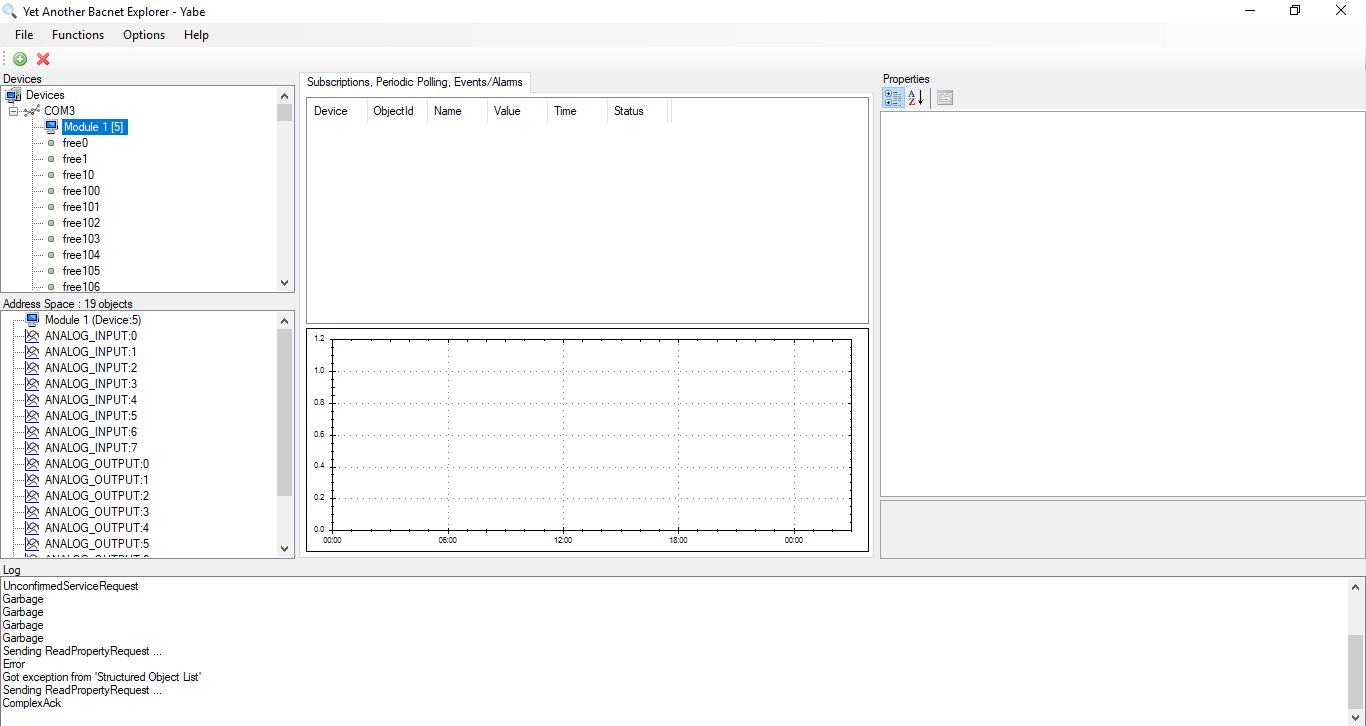Click the green add device icon
This screenshot has width=1366, height=726.
19,59
